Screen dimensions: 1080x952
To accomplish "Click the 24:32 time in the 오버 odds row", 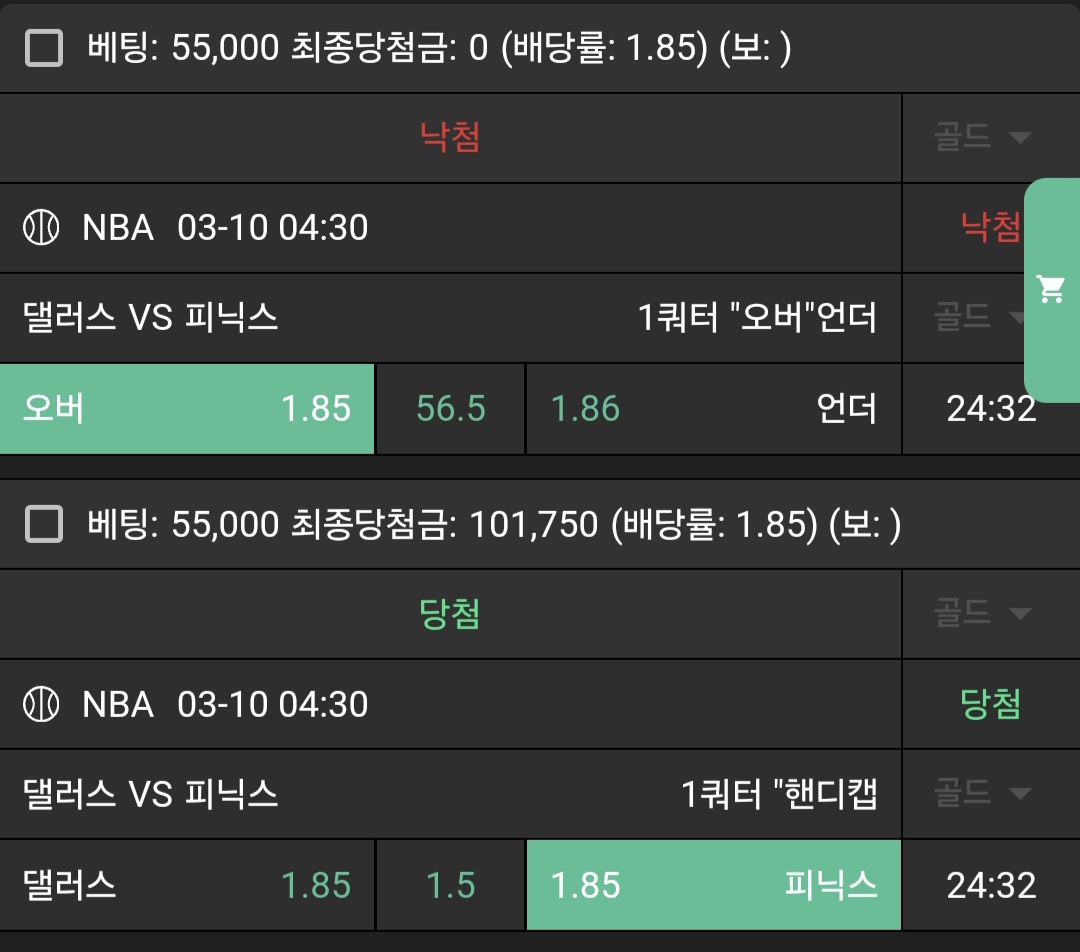I will 991,408.
